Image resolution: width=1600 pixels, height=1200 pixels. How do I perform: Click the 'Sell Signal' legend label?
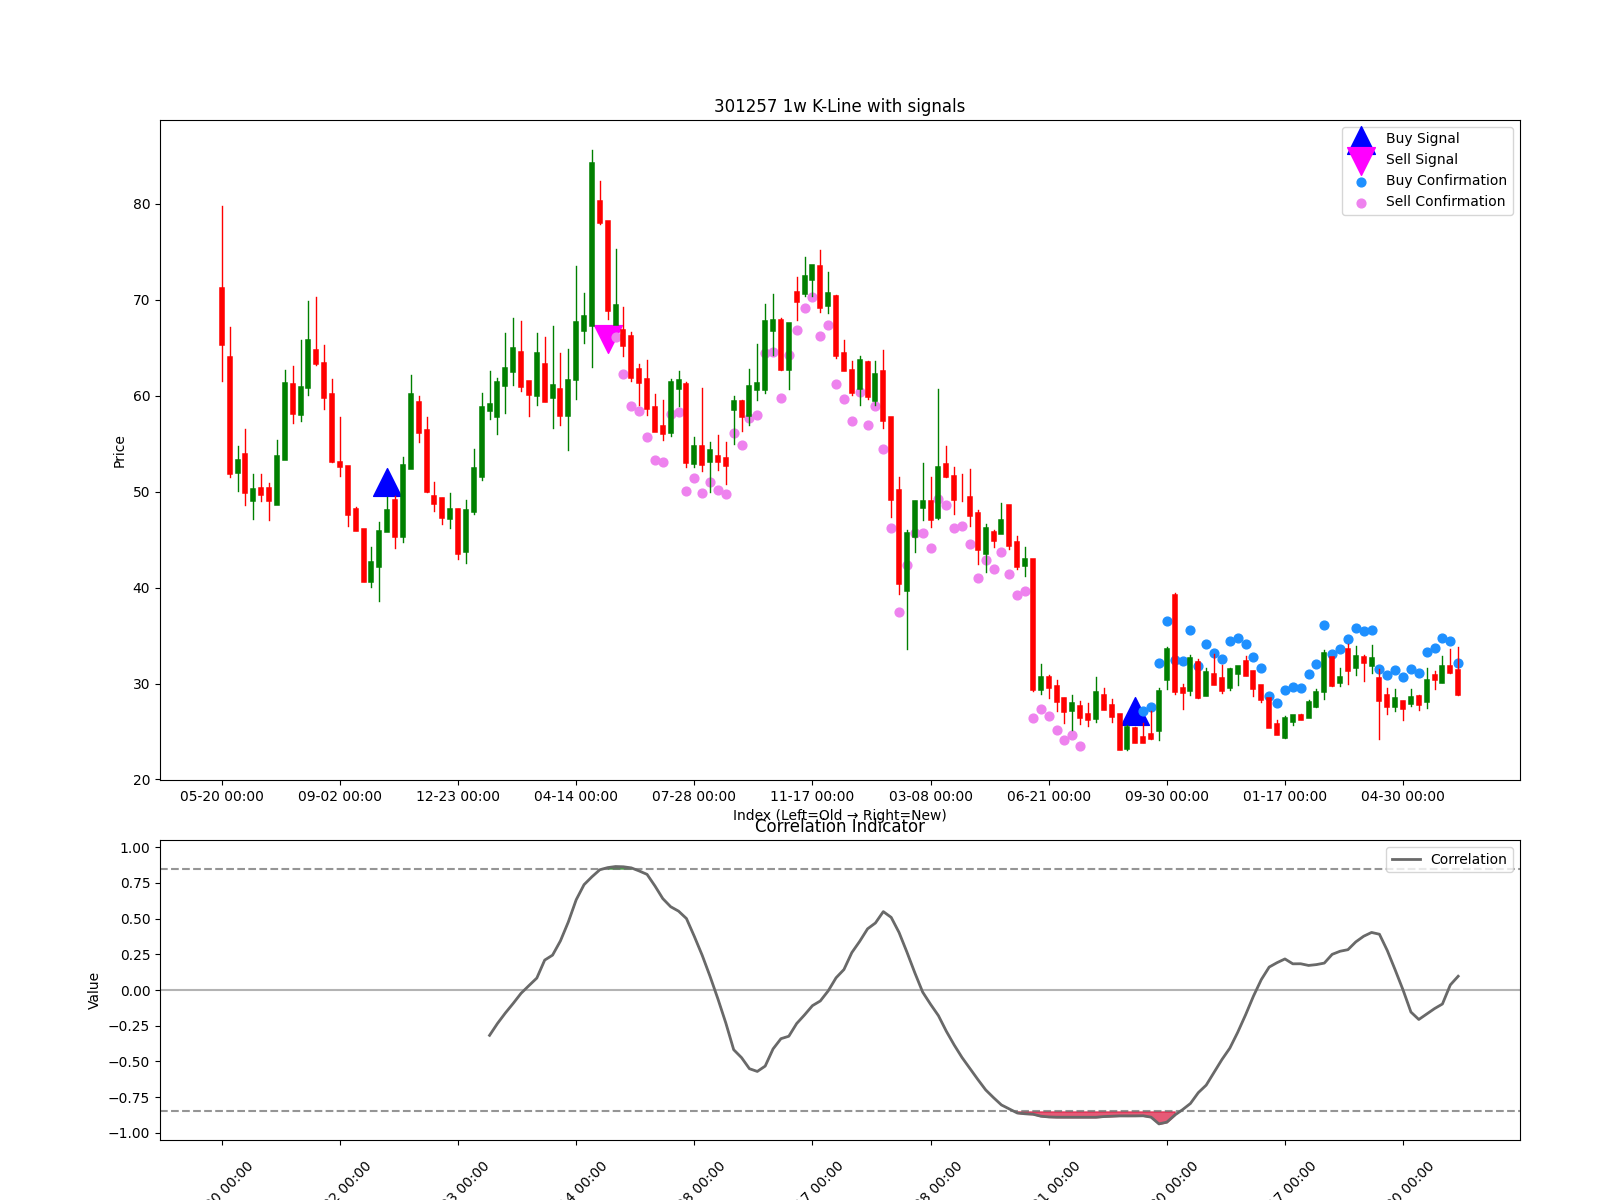1421,160
